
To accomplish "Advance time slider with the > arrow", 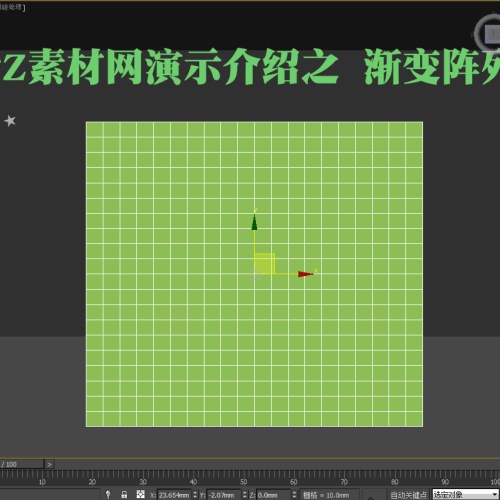I will tap(49, 464).
